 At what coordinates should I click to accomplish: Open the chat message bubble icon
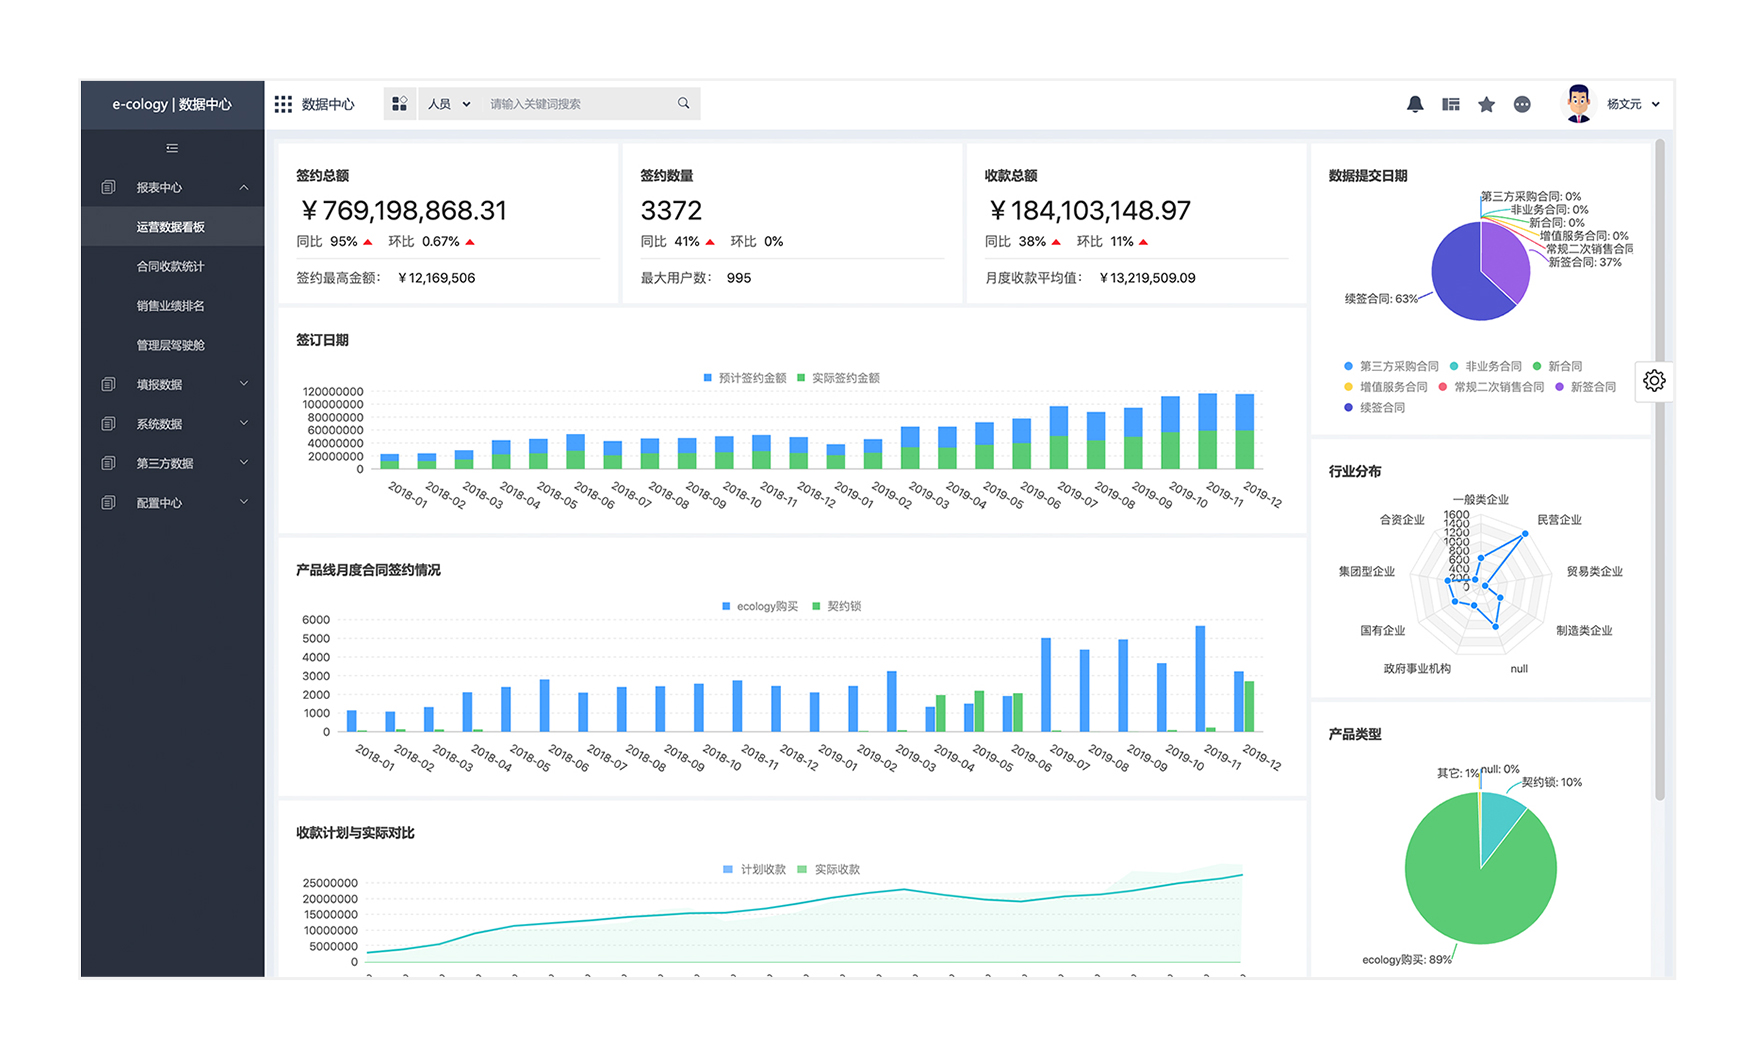tap(1522, 104)
